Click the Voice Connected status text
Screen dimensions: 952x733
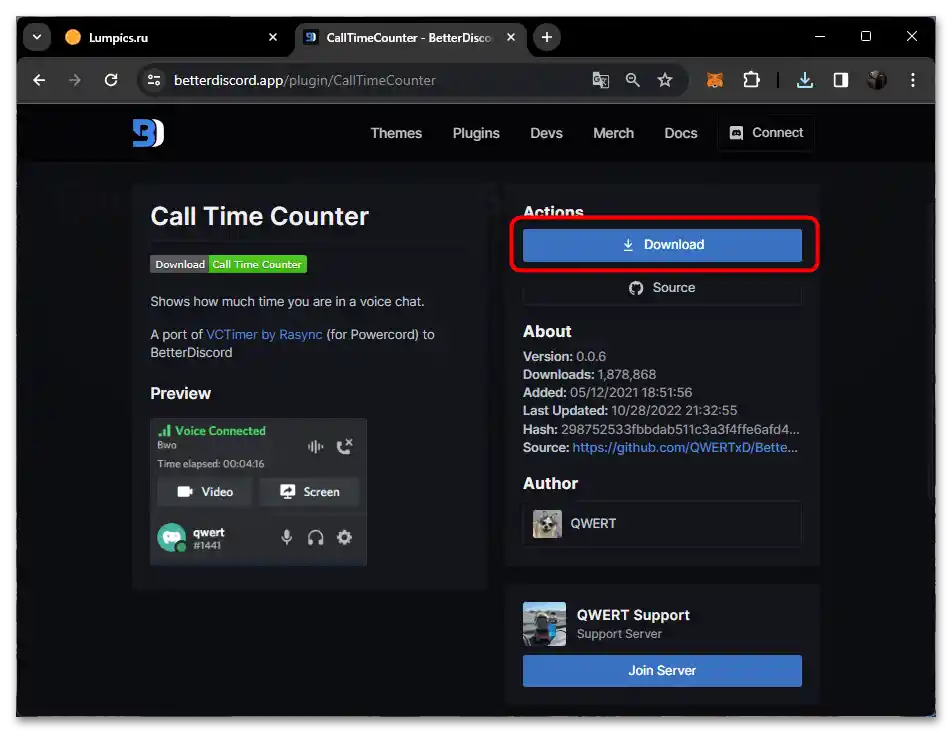(220, 431)
